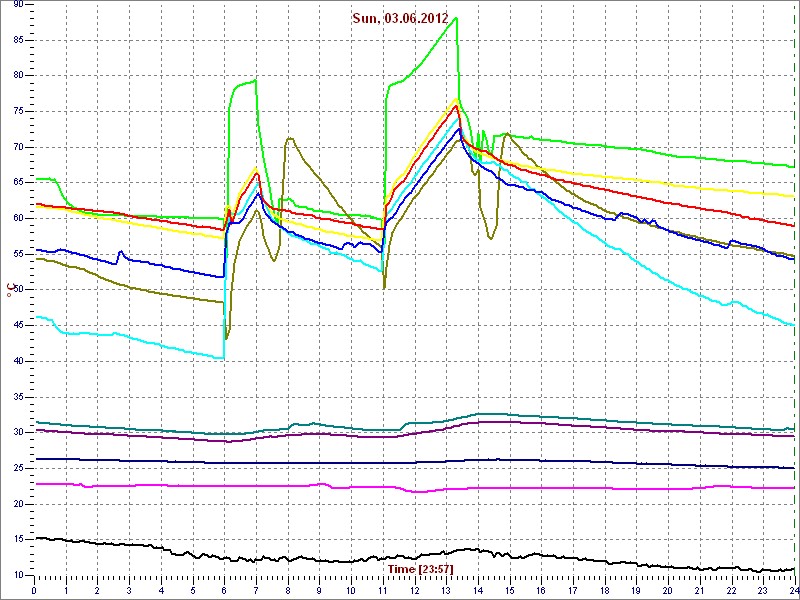Screen dimensions: 800x600
Task: Select the 6 hour tick on the time axis
Action: (x=224, y=590)
